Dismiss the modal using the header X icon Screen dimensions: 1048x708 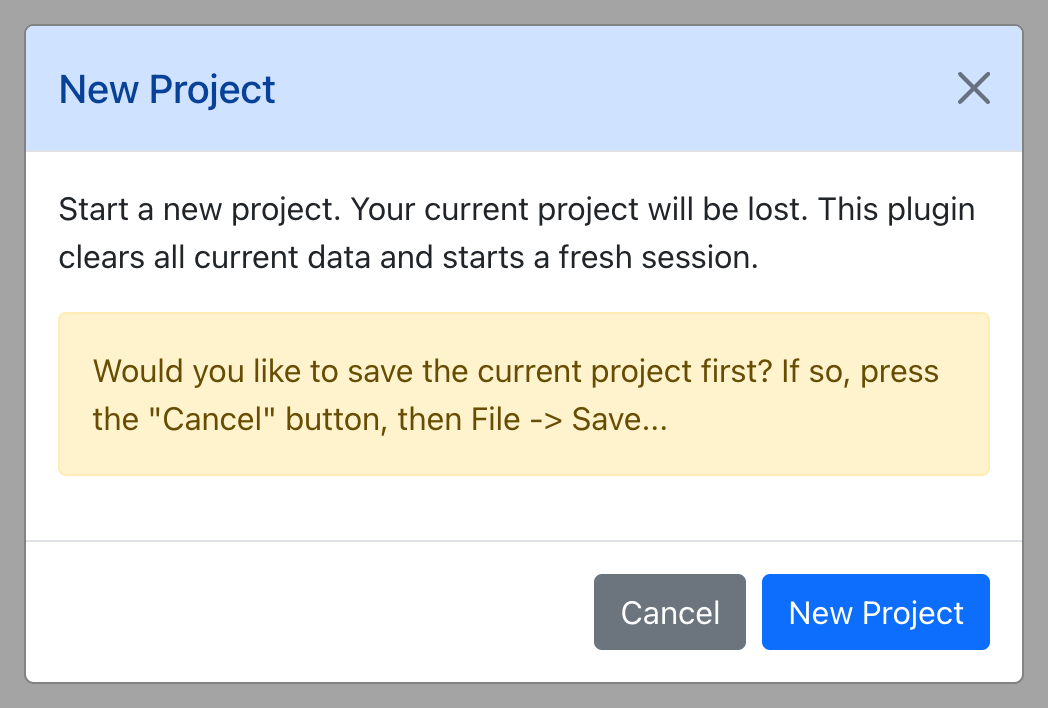(973, 88)
